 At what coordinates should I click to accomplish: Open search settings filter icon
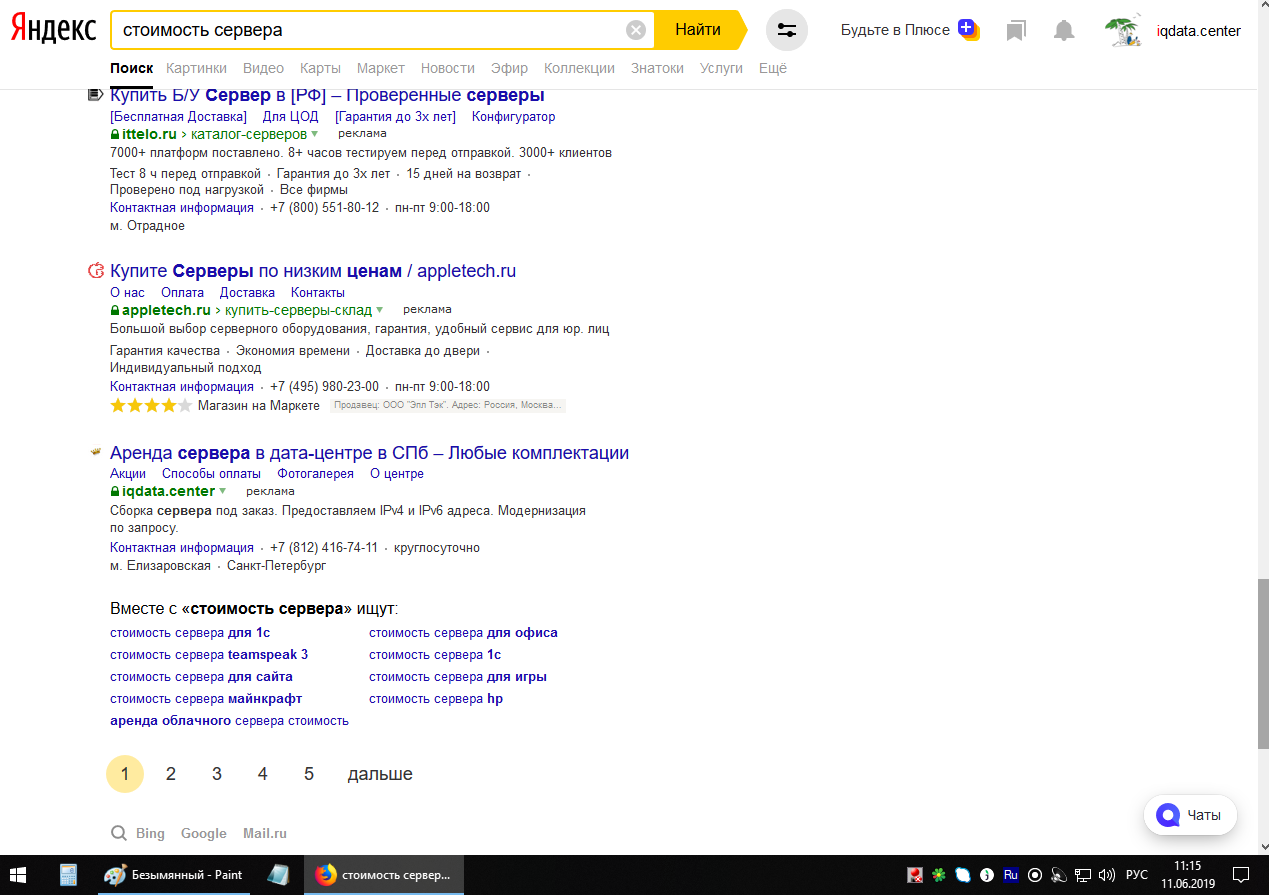coord(787,30)
